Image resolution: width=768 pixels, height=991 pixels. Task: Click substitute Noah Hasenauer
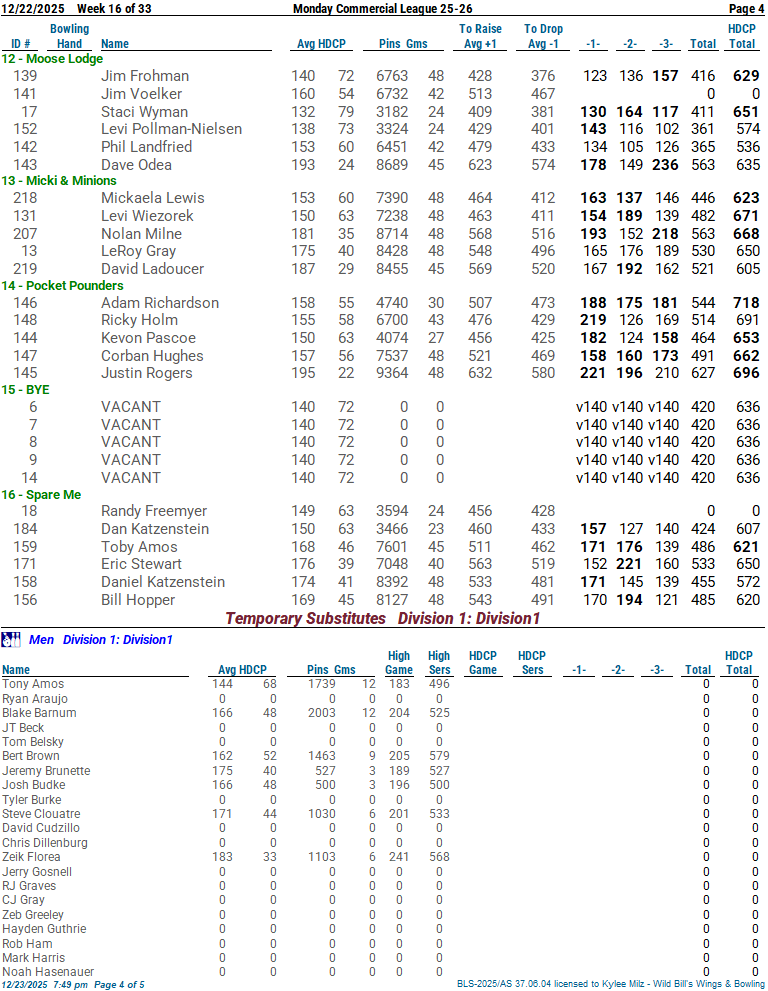click(x=48, y=972)
